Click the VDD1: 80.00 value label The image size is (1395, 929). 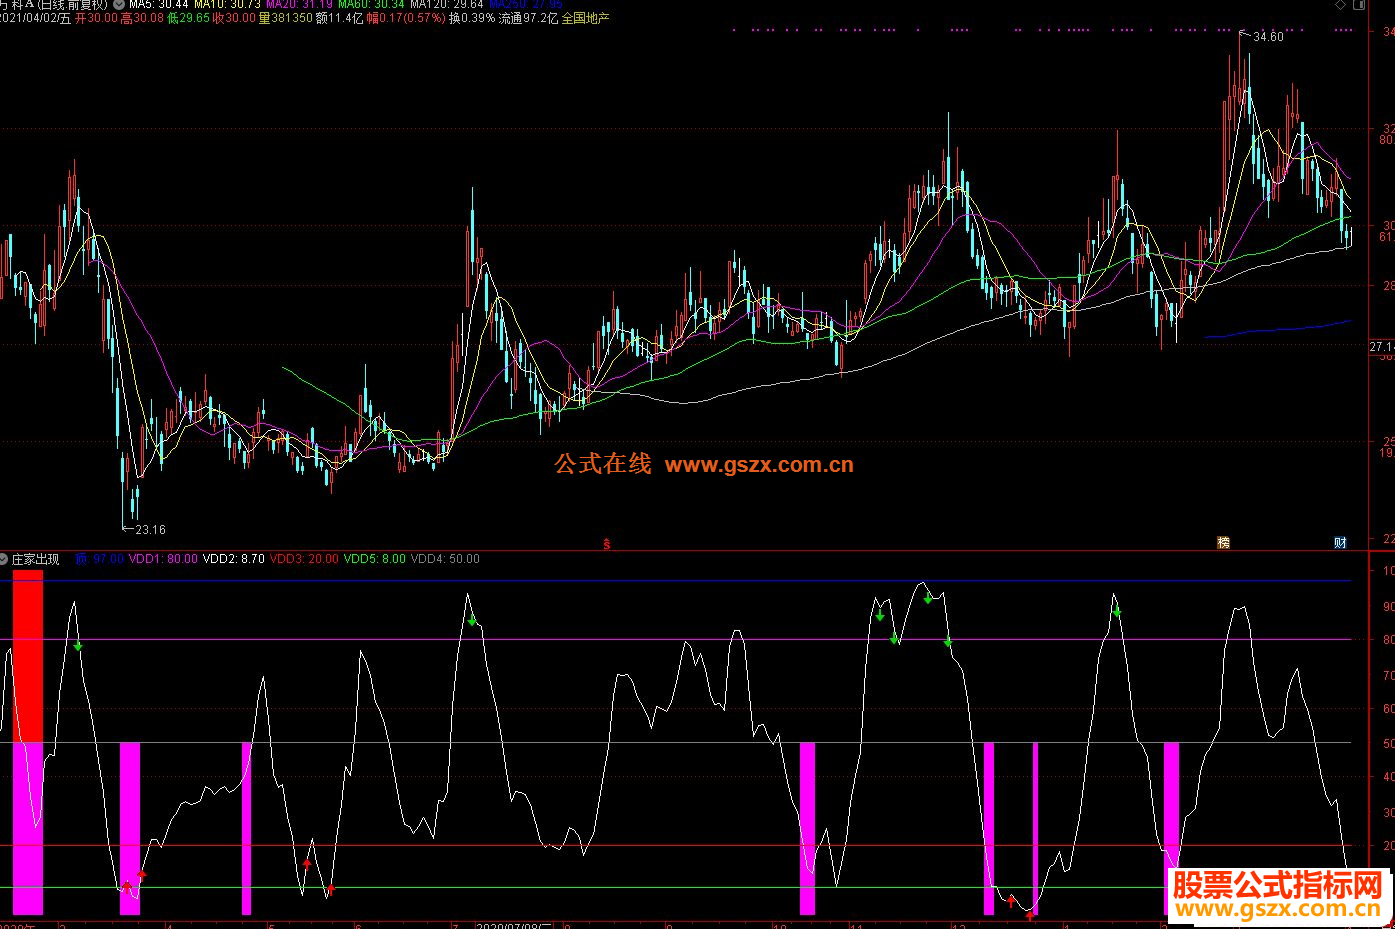click(x=163, y=559)
